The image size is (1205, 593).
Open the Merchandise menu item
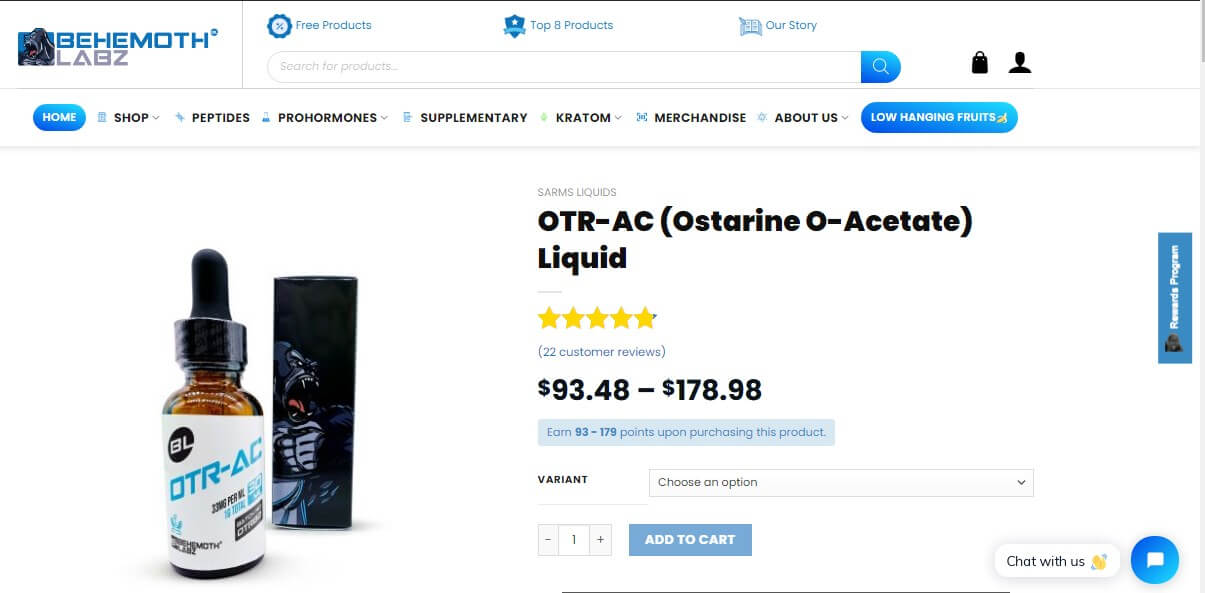[x=691, y=118]
